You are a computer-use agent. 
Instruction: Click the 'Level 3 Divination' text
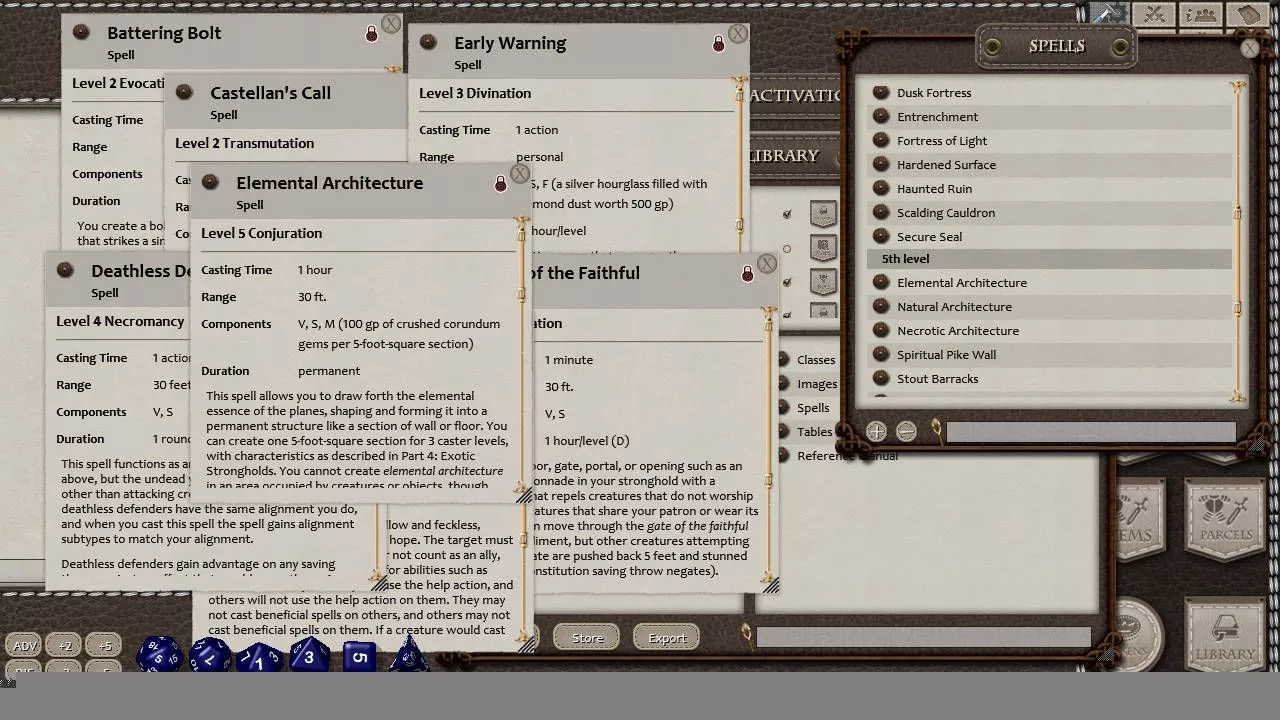475,93
